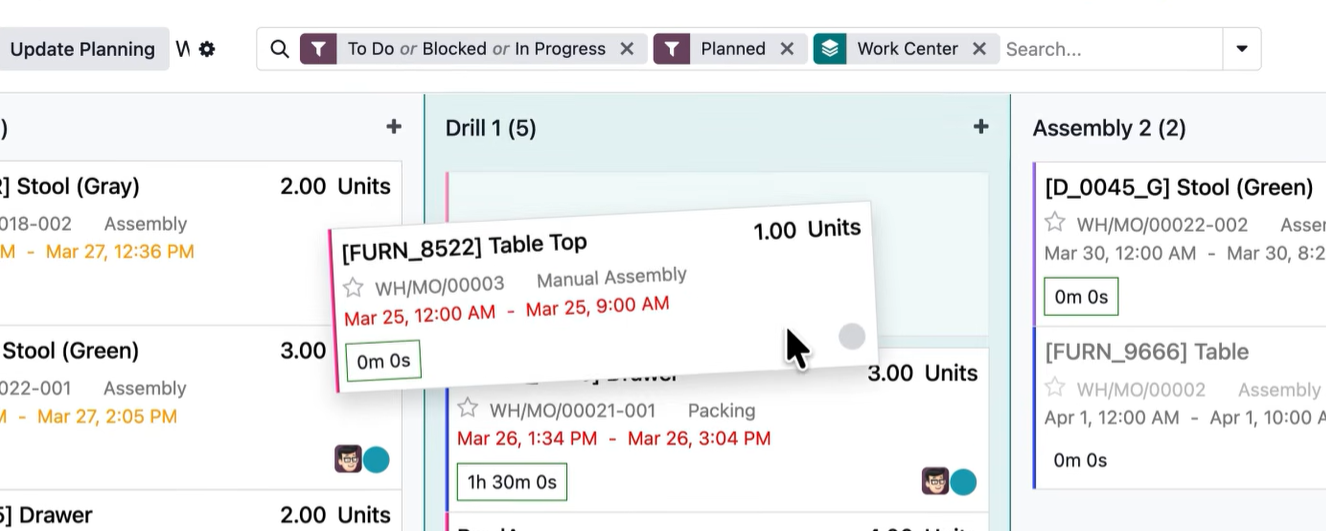Click the Apr 1, 12:00 AM date text
The height and width of the screenshot is (531, 1326).
click(x=1112, y=418)
